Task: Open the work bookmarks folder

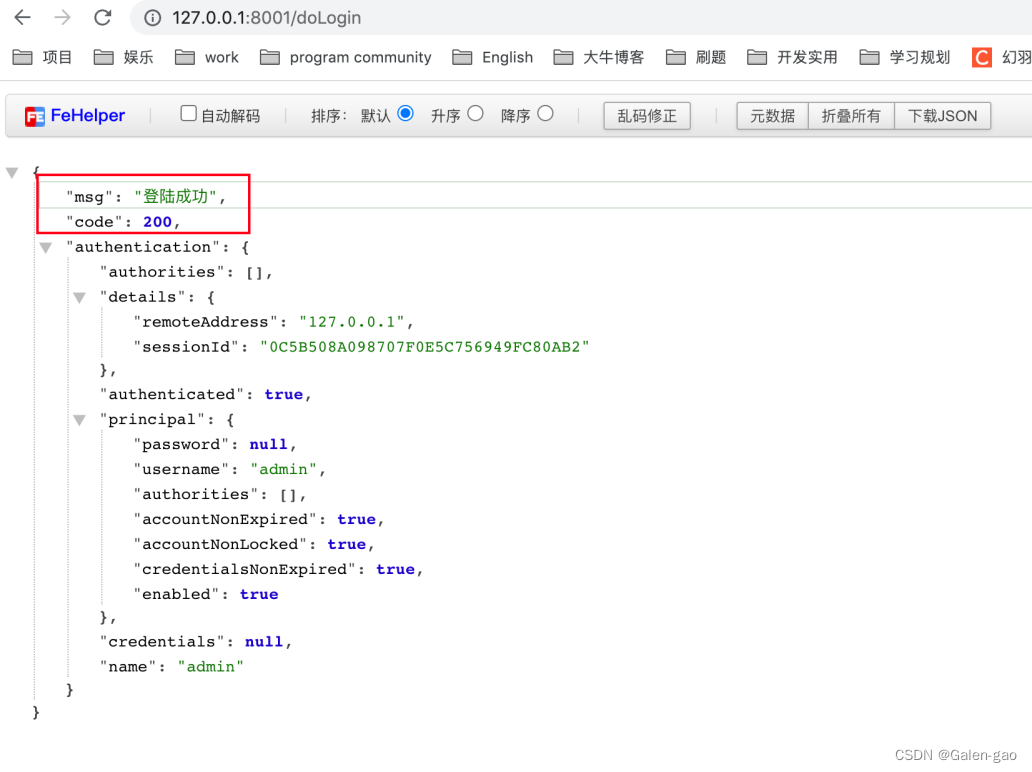Action: click(207, 57)
